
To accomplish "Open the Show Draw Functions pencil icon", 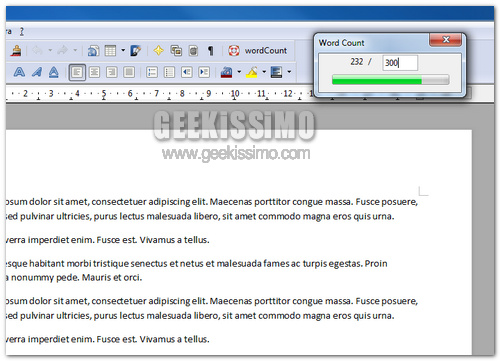I will pyautogui.click(x=136, y=51).
